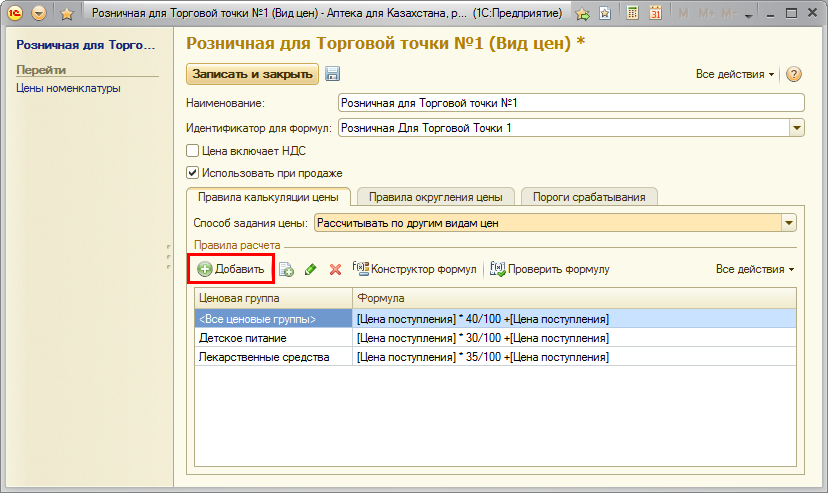
Task: Expand Идентификатор для формул dropdown arrow
Action: 797,127
